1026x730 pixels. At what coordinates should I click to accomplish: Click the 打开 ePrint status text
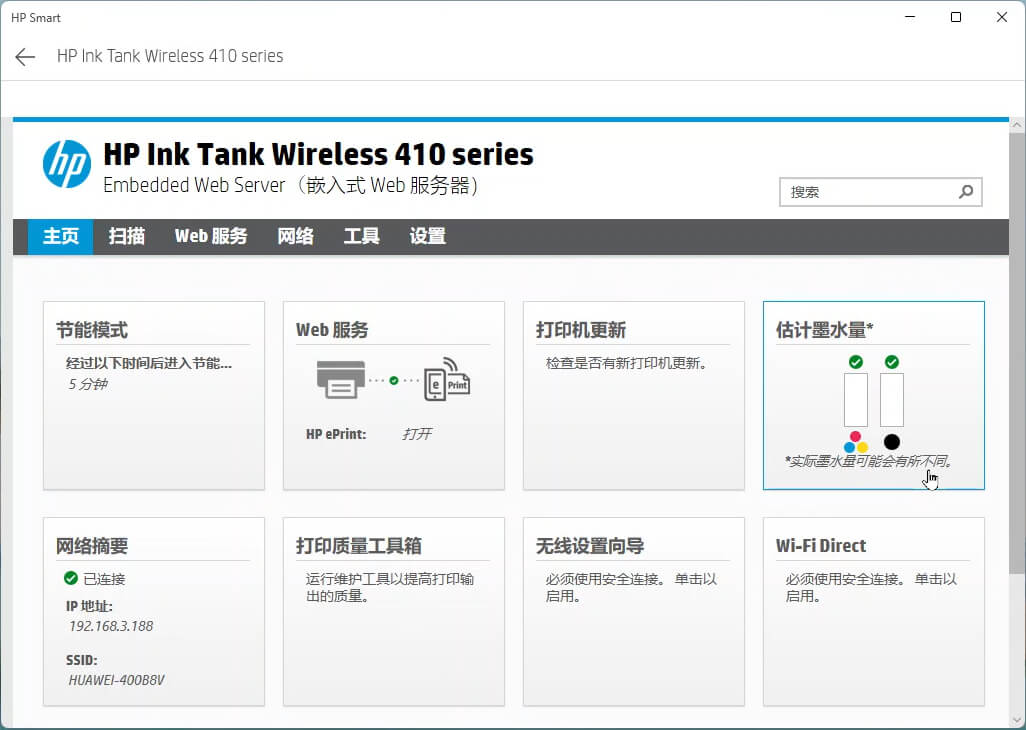pyautogui.click(x=417, y=434)
